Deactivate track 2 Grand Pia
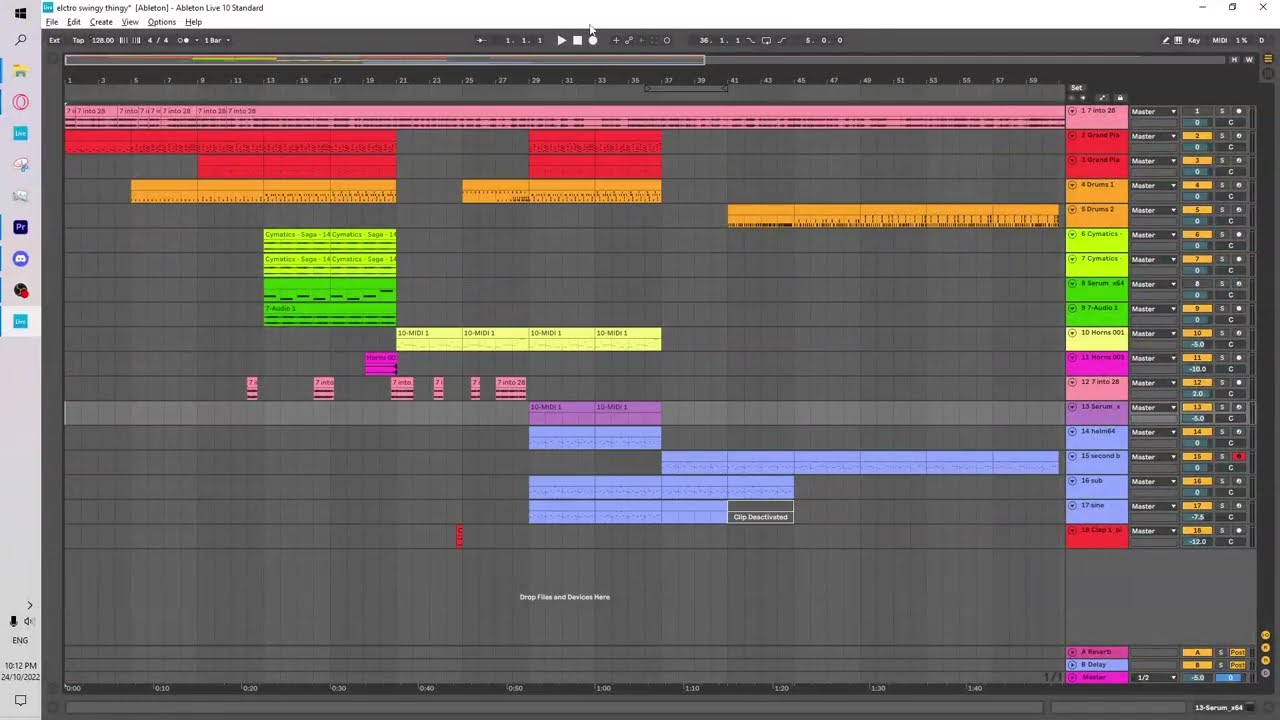 click(1197, 136)
